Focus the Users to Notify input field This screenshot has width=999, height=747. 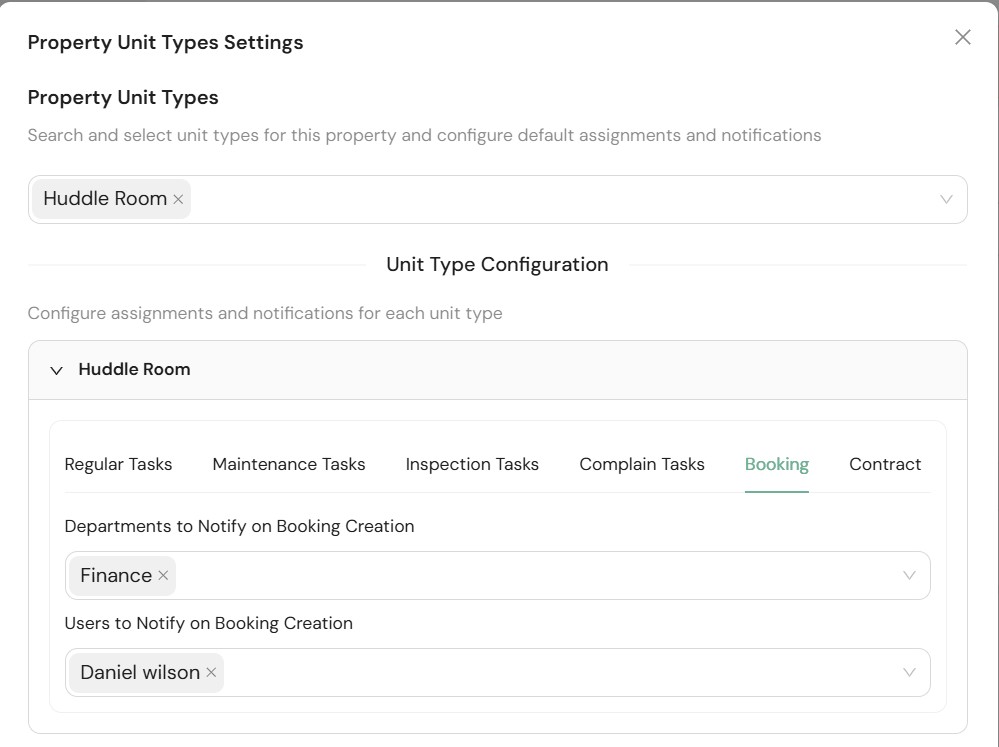click(x=560, y=673)
